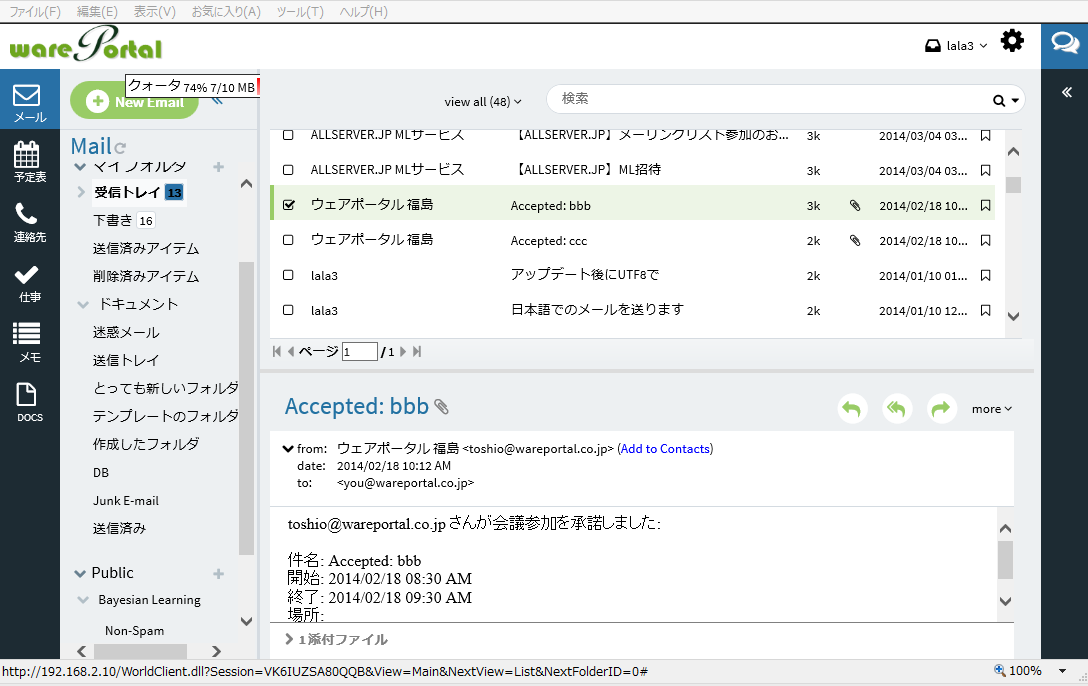Click the Add to Contacts link
The height and width of the screenshot is (686, 1088).
(665, 449)
